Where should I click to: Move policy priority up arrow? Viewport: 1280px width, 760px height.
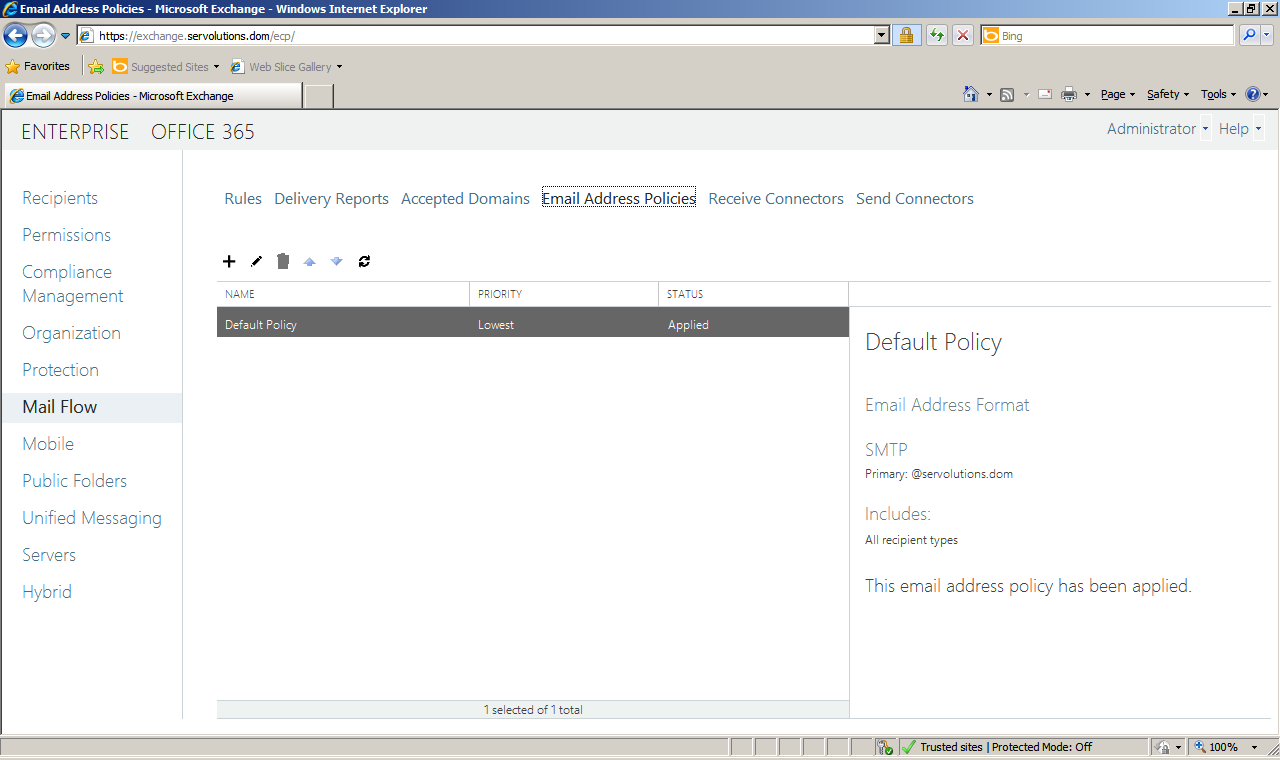coord(310,261)
